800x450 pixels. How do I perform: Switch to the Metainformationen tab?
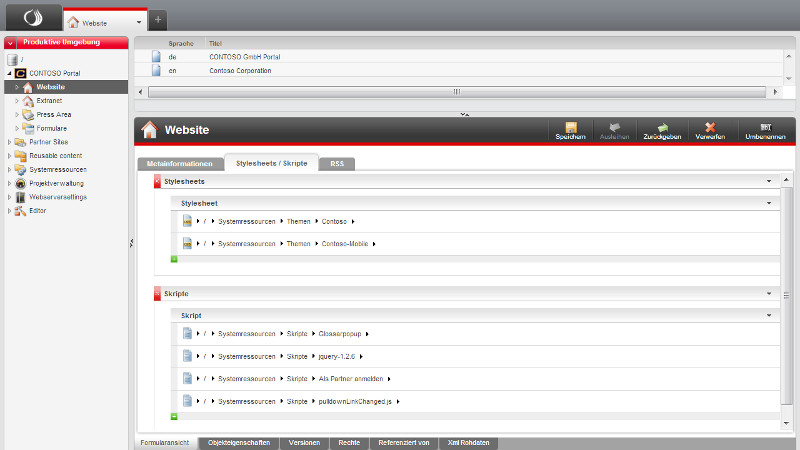178,163
